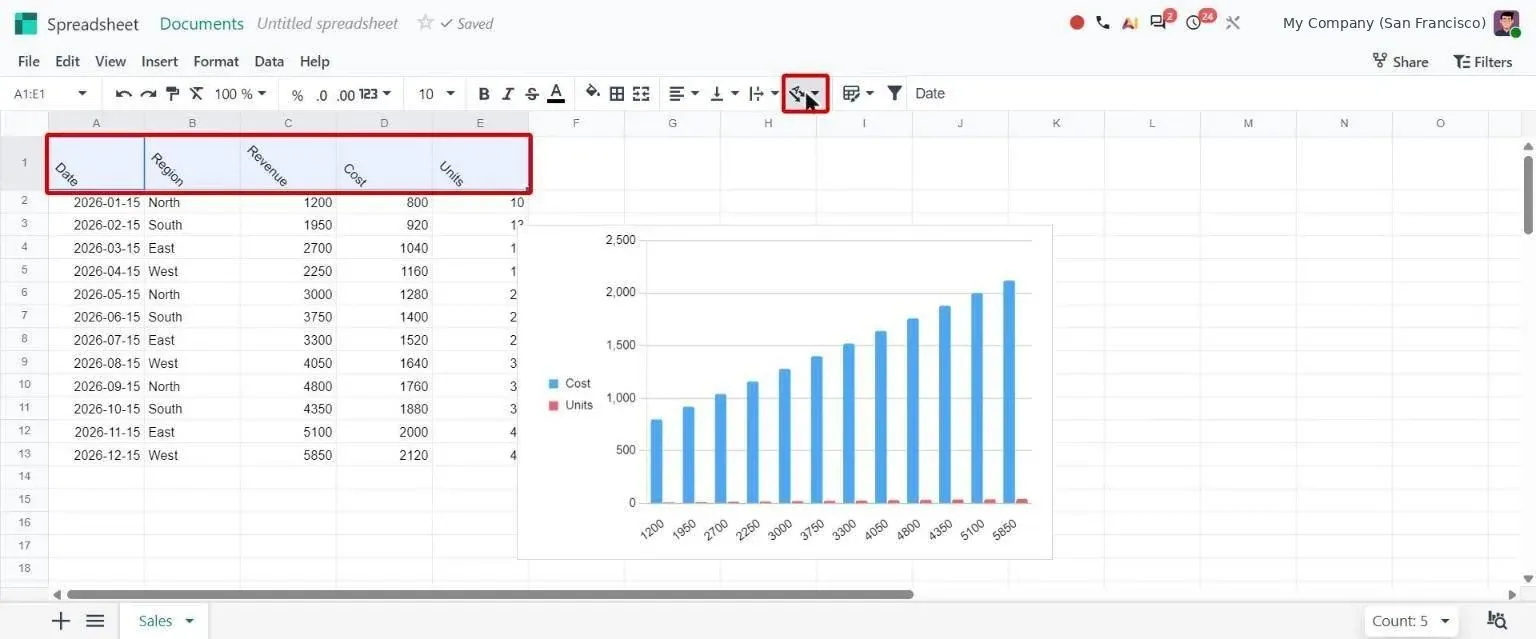
Task: Open the borders tool
Action: pyautogui.click(x=617, y=94)
